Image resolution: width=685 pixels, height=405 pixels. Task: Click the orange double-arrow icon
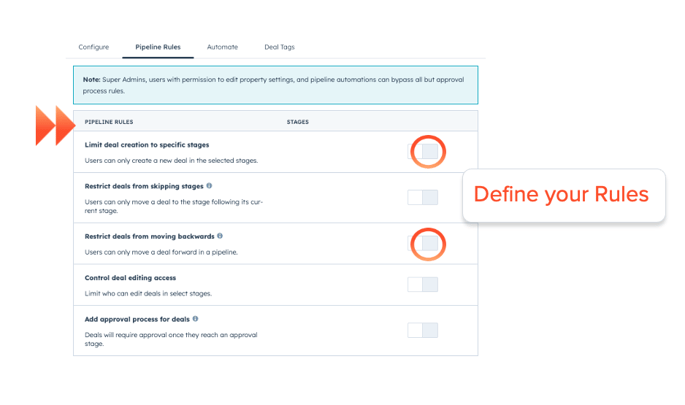coord(55,125)
